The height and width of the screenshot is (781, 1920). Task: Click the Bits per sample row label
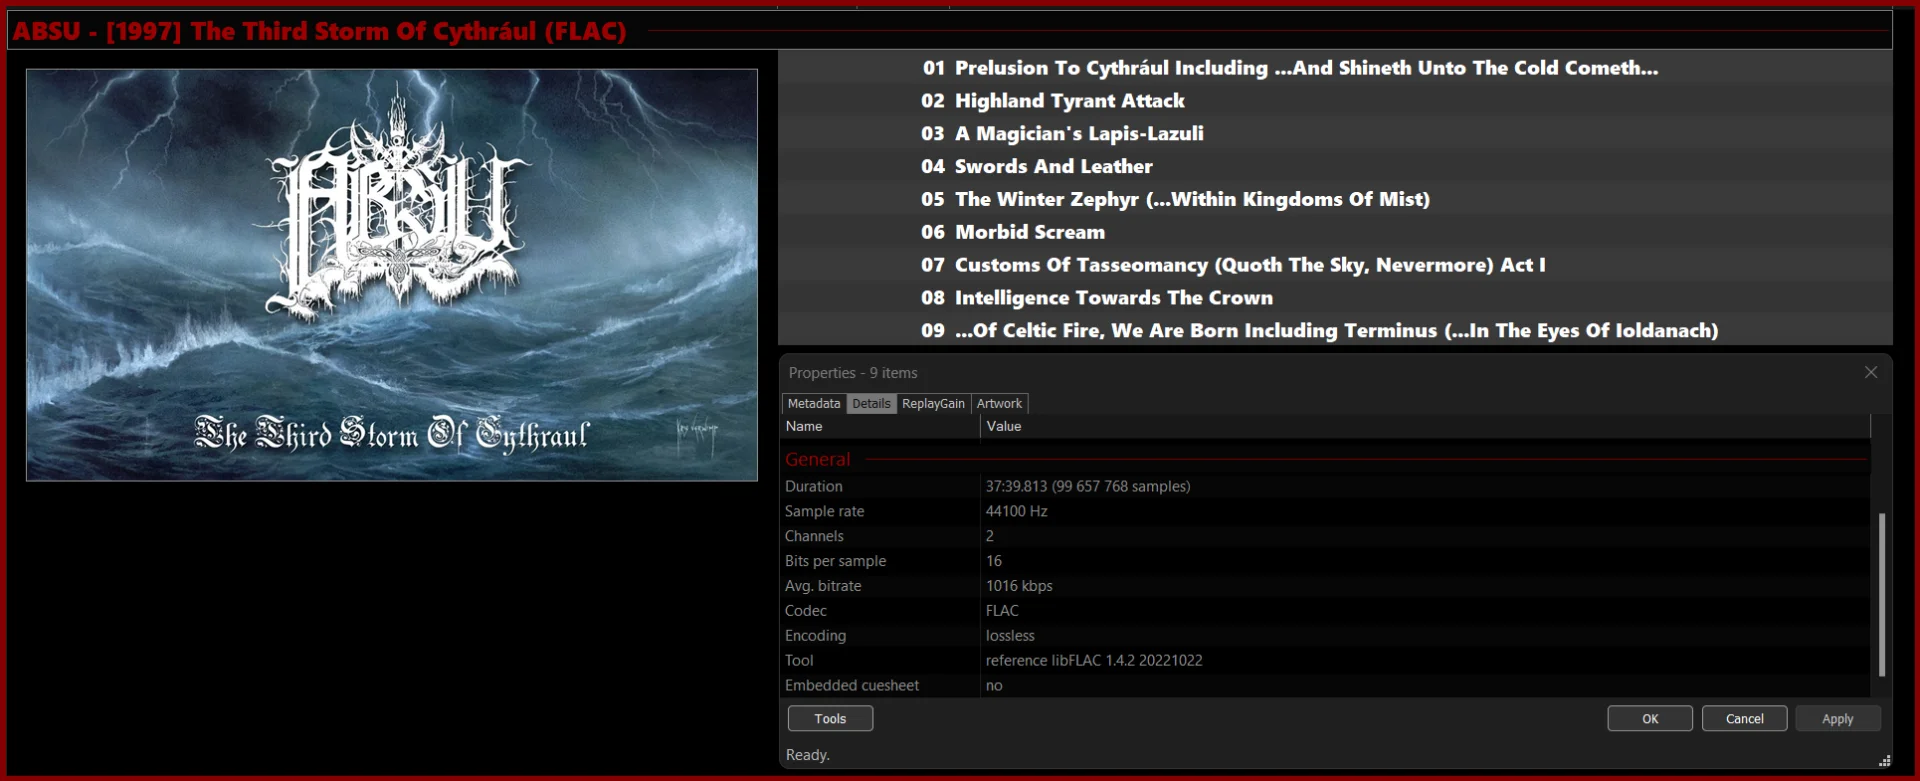835,561
